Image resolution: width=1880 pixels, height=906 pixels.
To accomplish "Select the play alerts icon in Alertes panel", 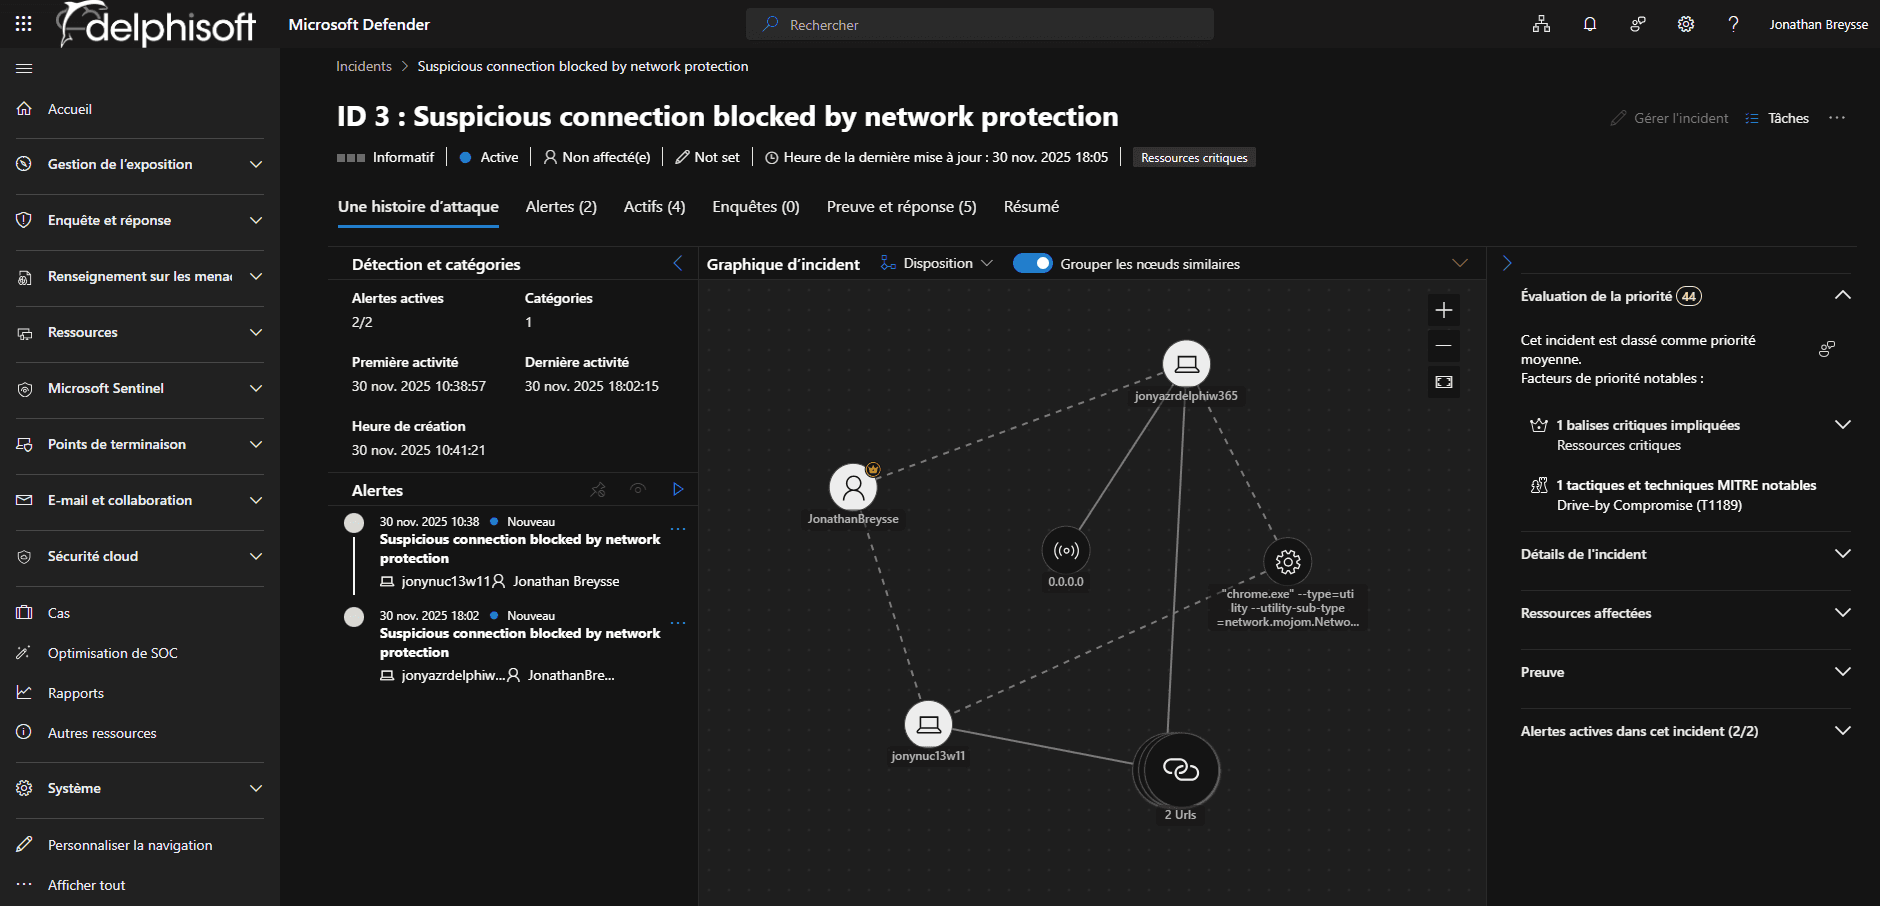I will (678, 489).
